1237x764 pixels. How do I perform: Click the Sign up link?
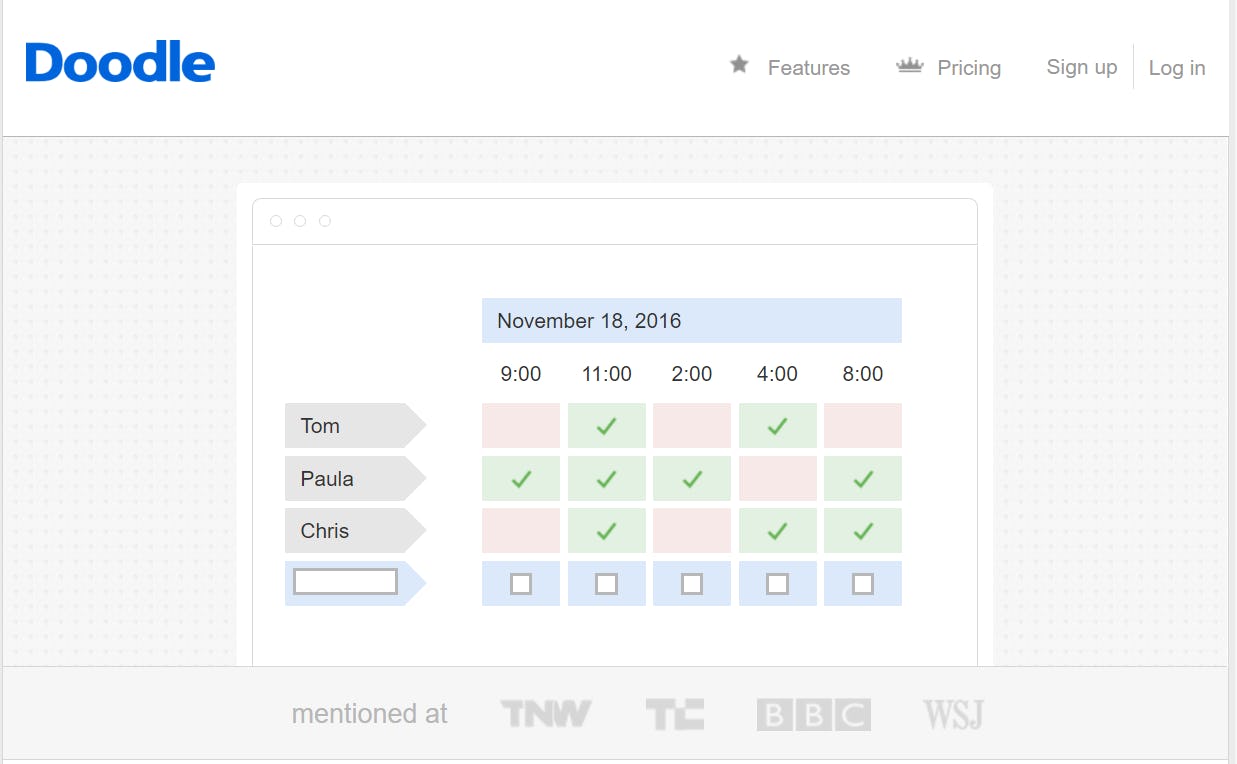[x=1081, y=67]
